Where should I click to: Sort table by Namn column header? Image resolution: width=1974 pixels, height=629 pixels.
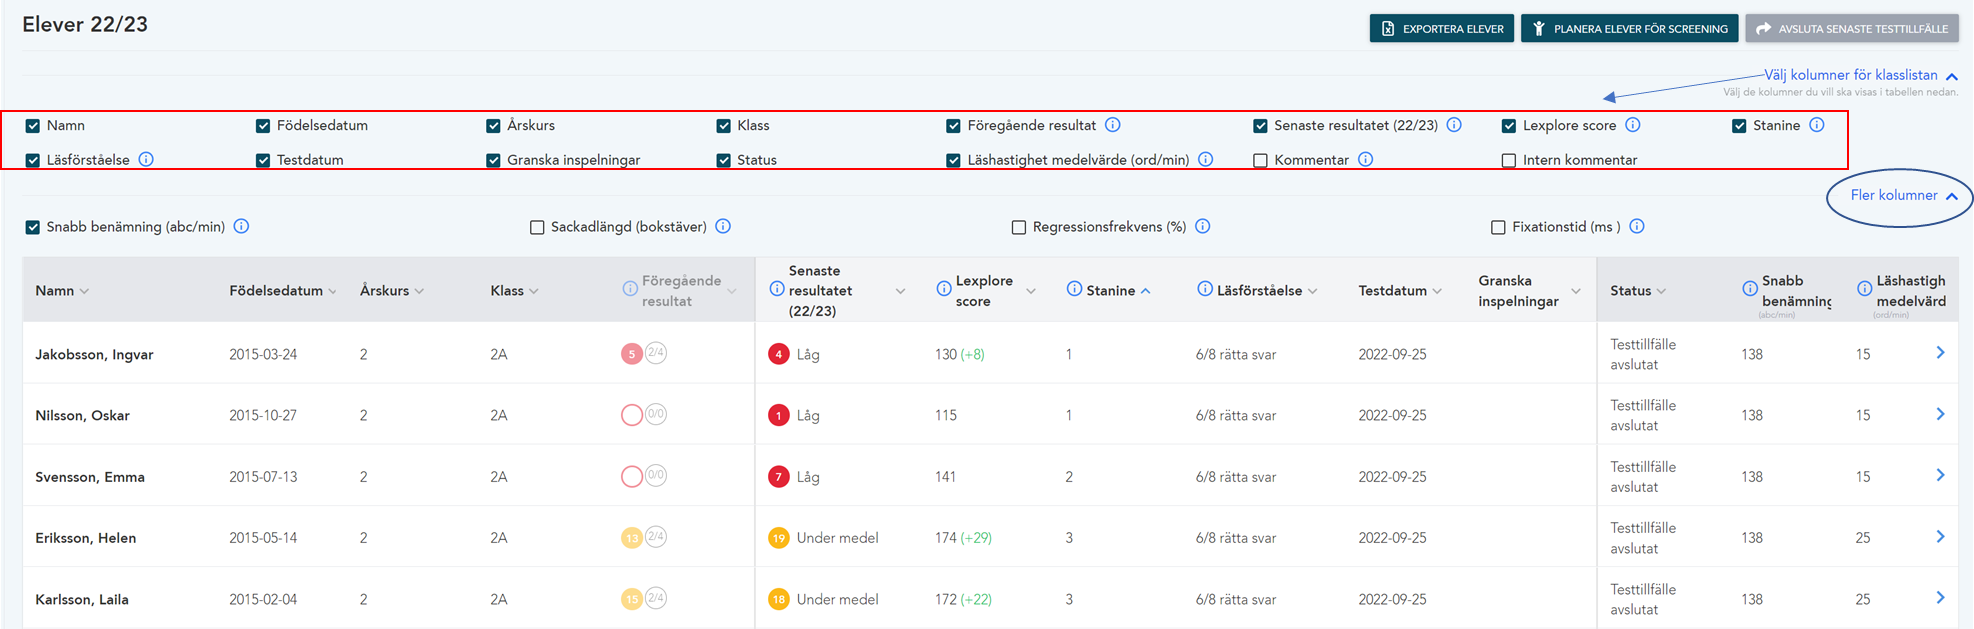(62, 291)
